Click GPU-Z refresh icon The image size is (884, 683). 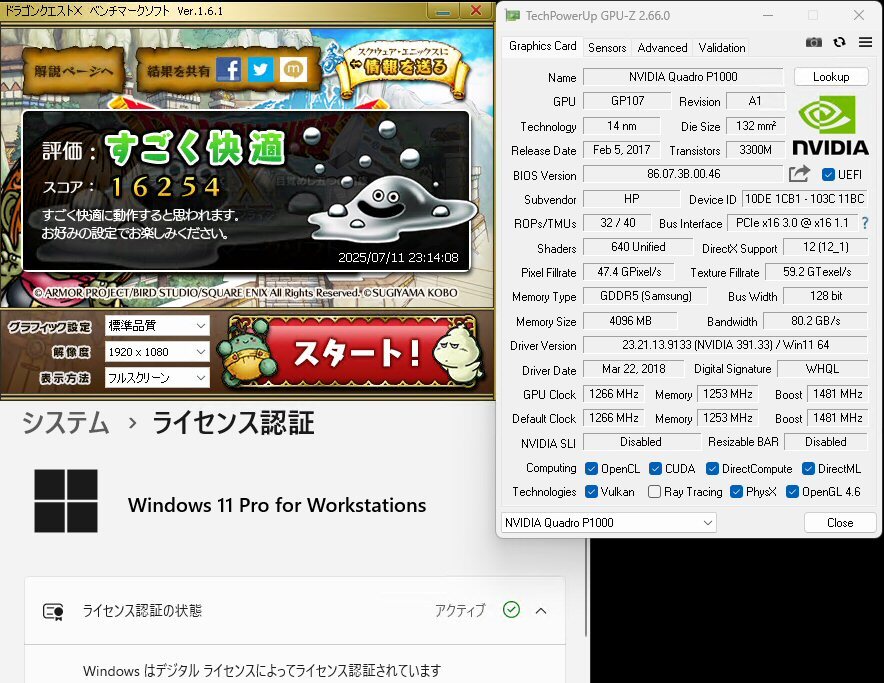point(839,42)
